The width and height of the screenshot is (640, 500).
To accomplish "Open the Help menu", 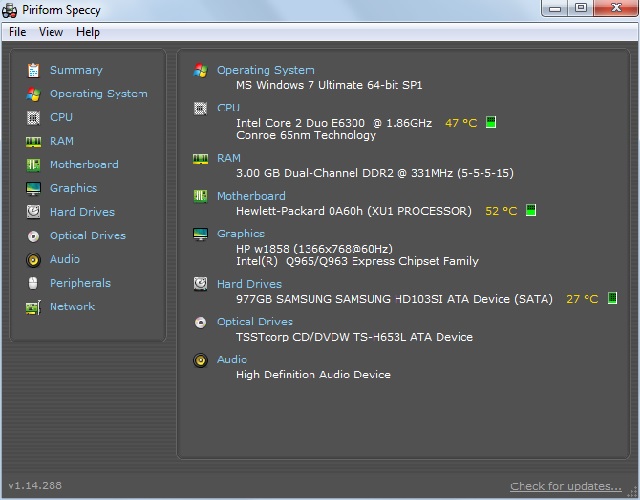I will (88, 32).
